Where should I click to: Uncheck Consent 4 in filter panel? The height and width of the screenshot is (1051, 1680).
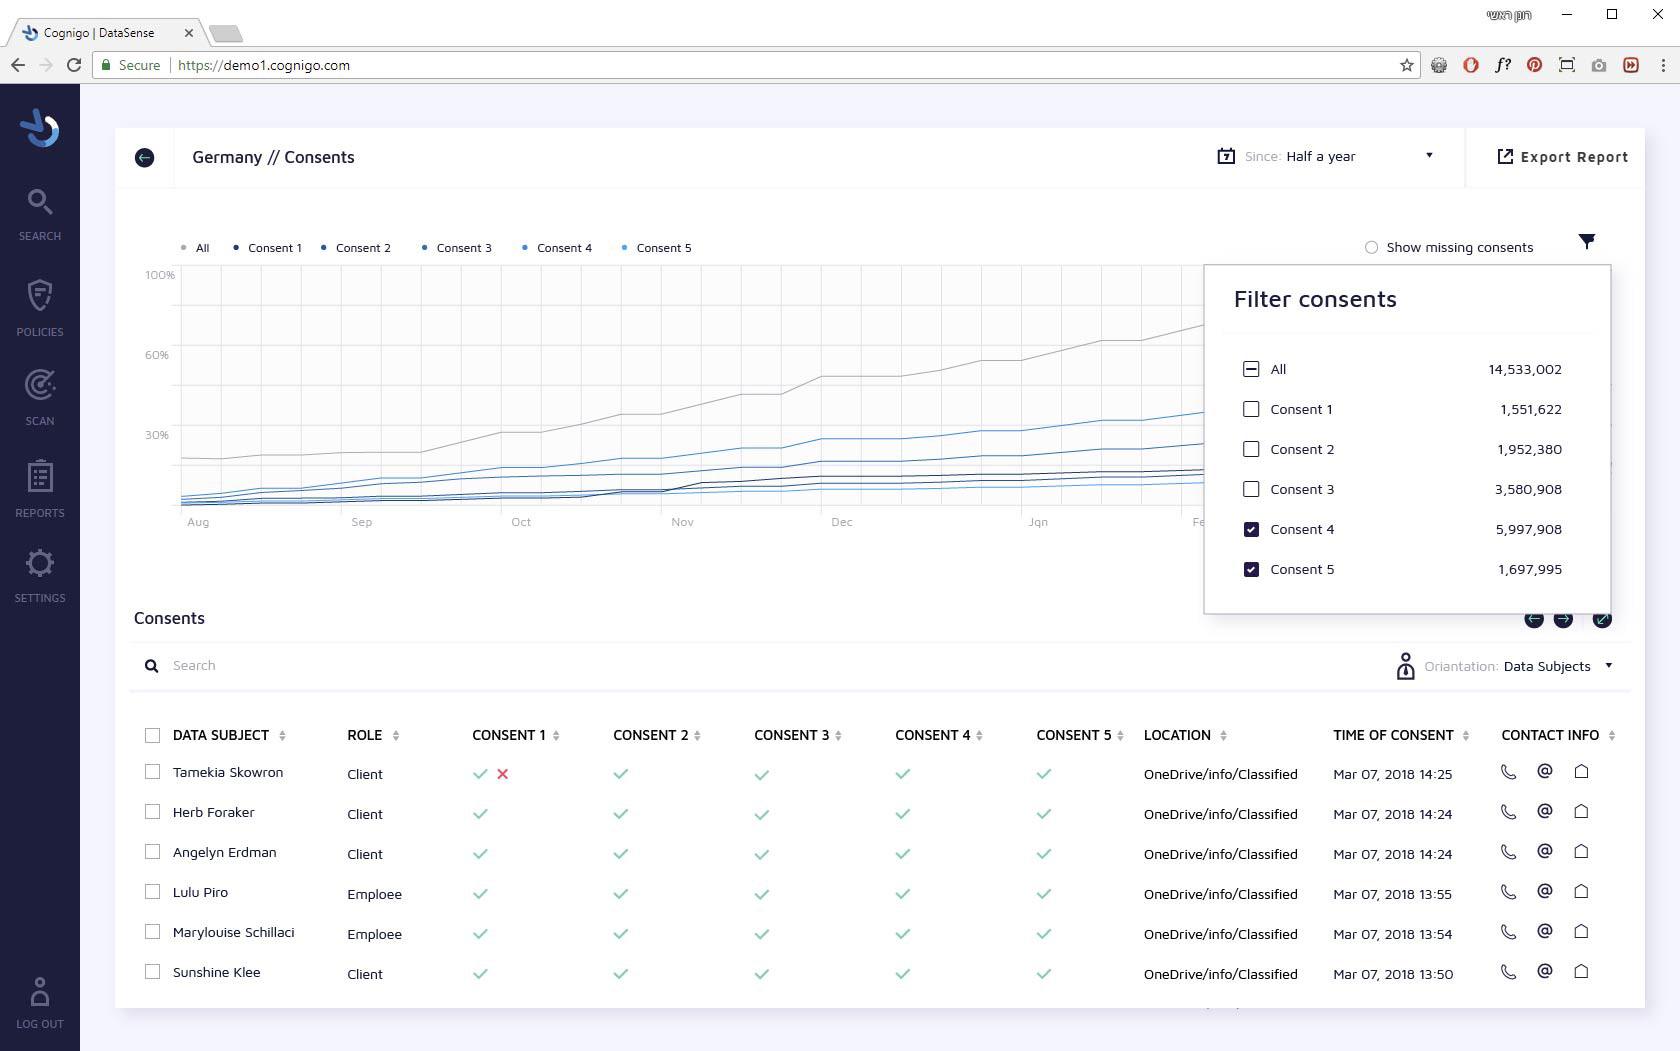[x=1251, y=529]
